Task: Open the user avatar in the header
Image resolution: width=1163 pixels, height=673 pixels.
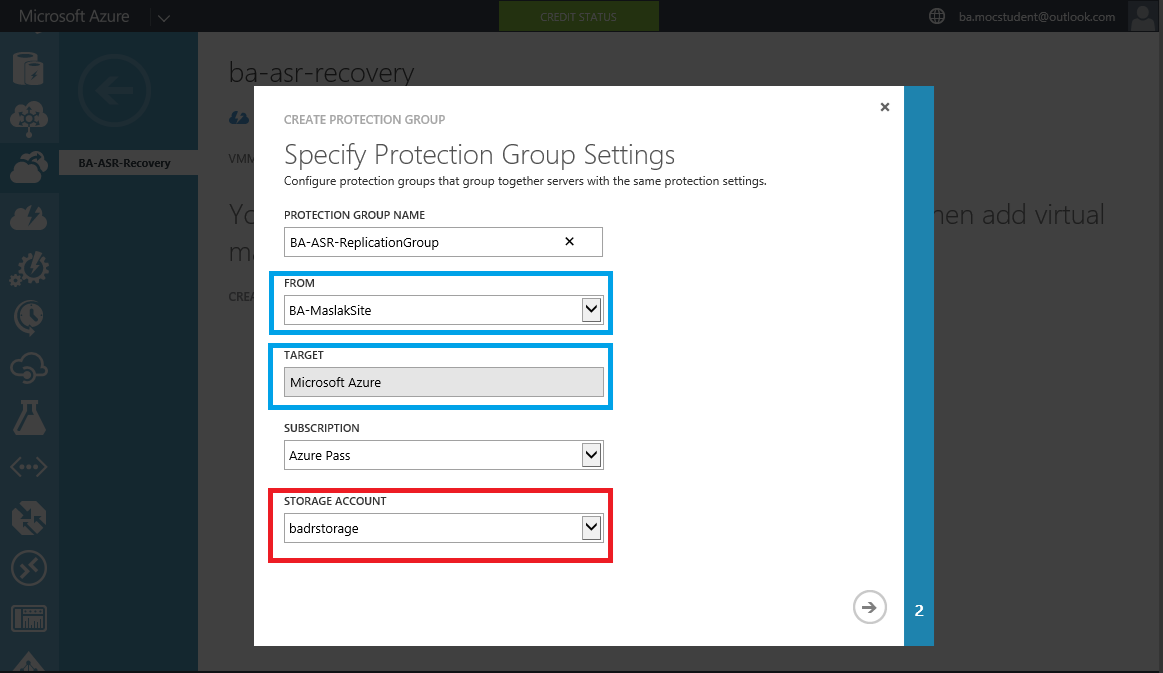Action: point(1143,16)
